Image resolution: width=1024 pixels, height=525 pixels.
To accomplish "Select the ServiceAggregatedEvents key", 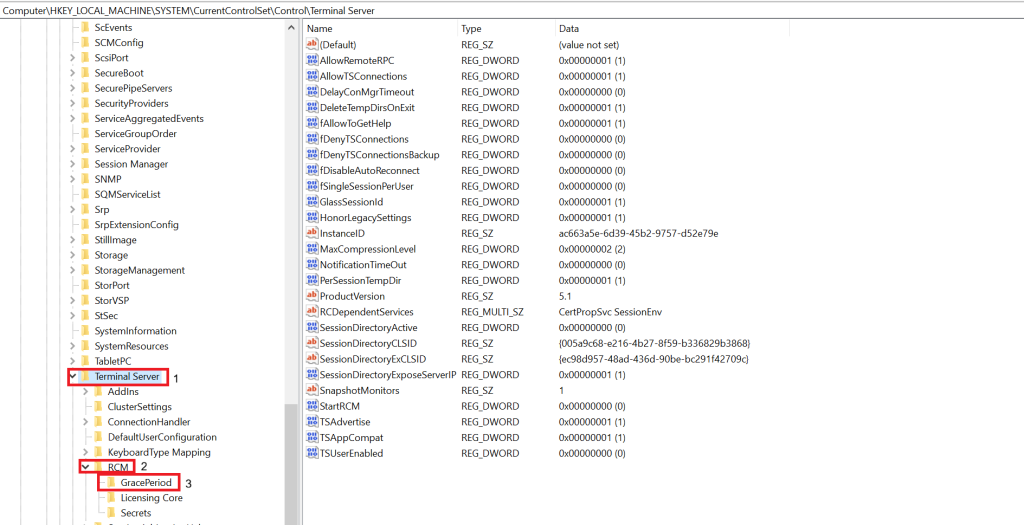I will pos(149,118).
